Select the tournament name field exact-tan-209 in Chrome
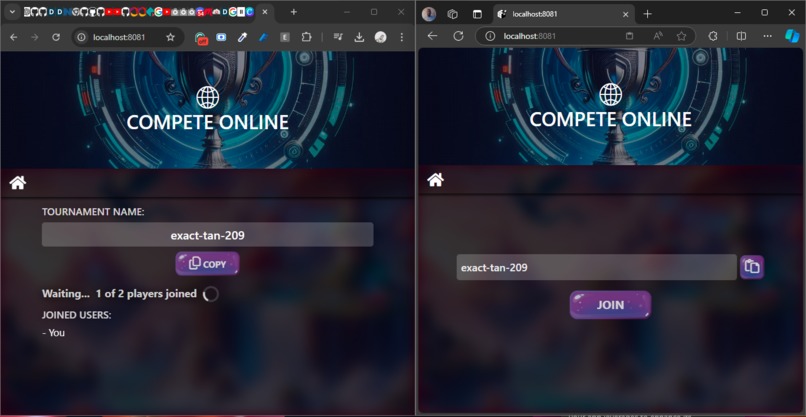Viewport: 806px width, 417px height. coord(208,235)
